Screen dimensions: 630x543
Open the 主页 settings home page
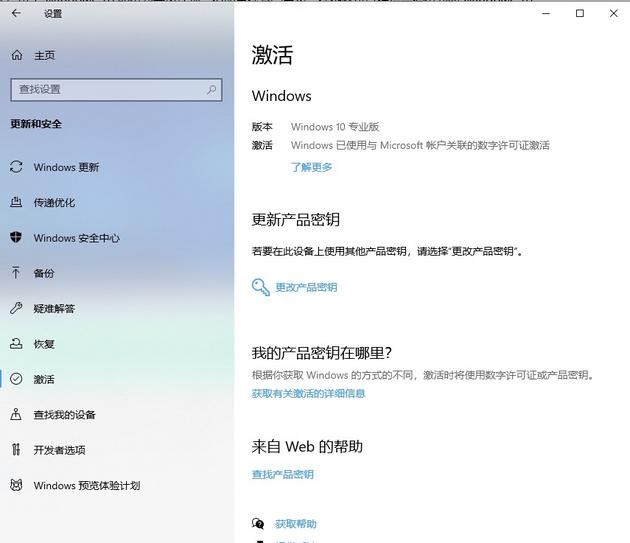[117, 55]
